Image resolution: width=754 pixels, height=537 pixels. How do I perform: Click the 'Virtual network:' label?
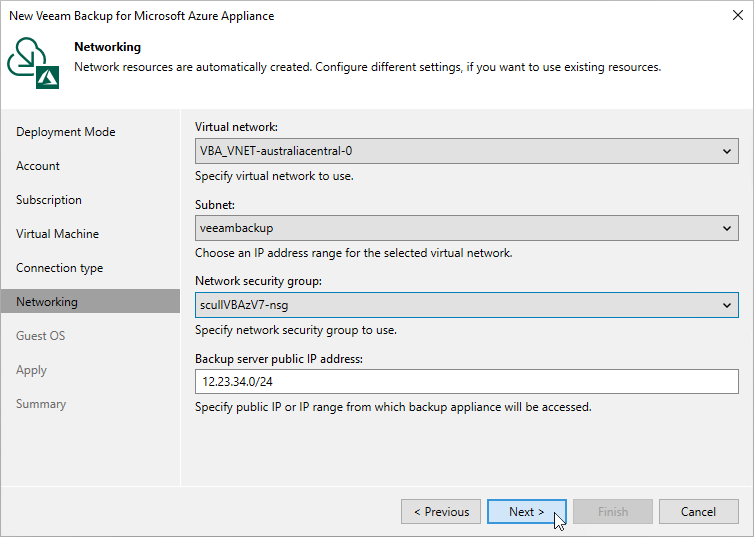click(x=236, y=127)
